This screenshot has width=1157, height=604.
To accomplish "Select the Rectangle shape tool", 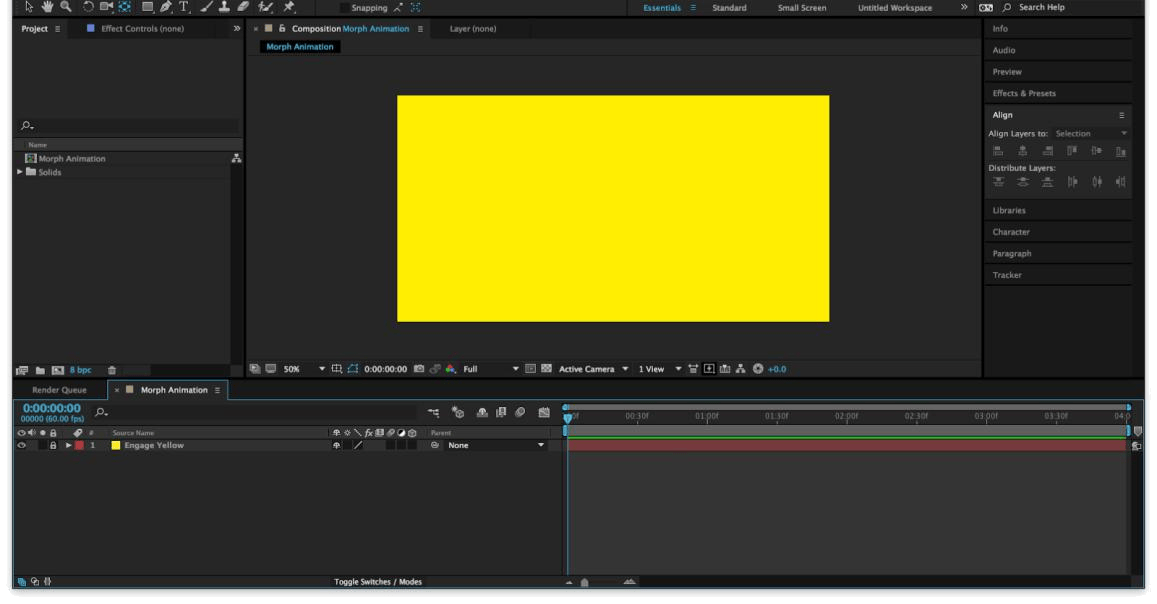I will (148, 7).
